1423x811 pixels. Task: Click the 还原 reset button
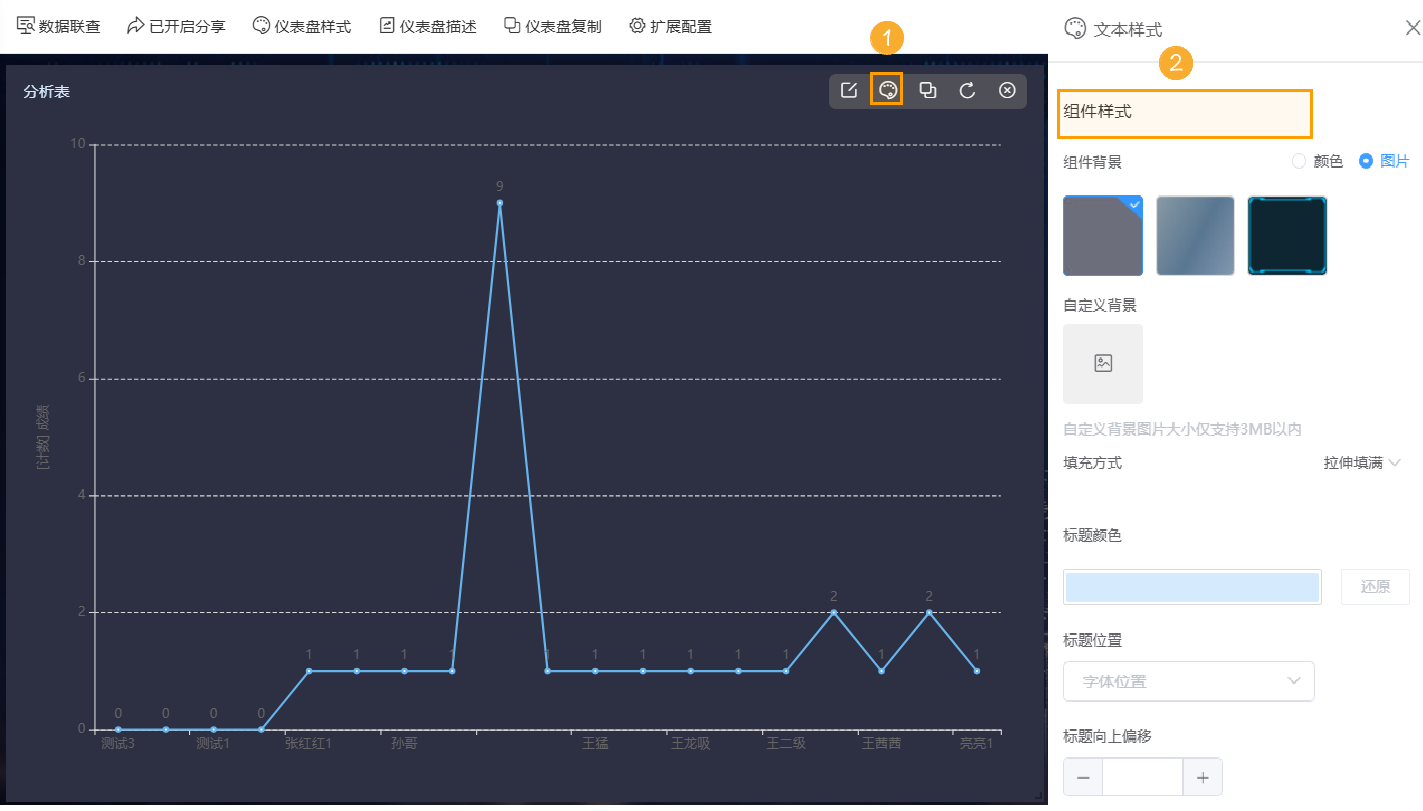click(1375, 587)
